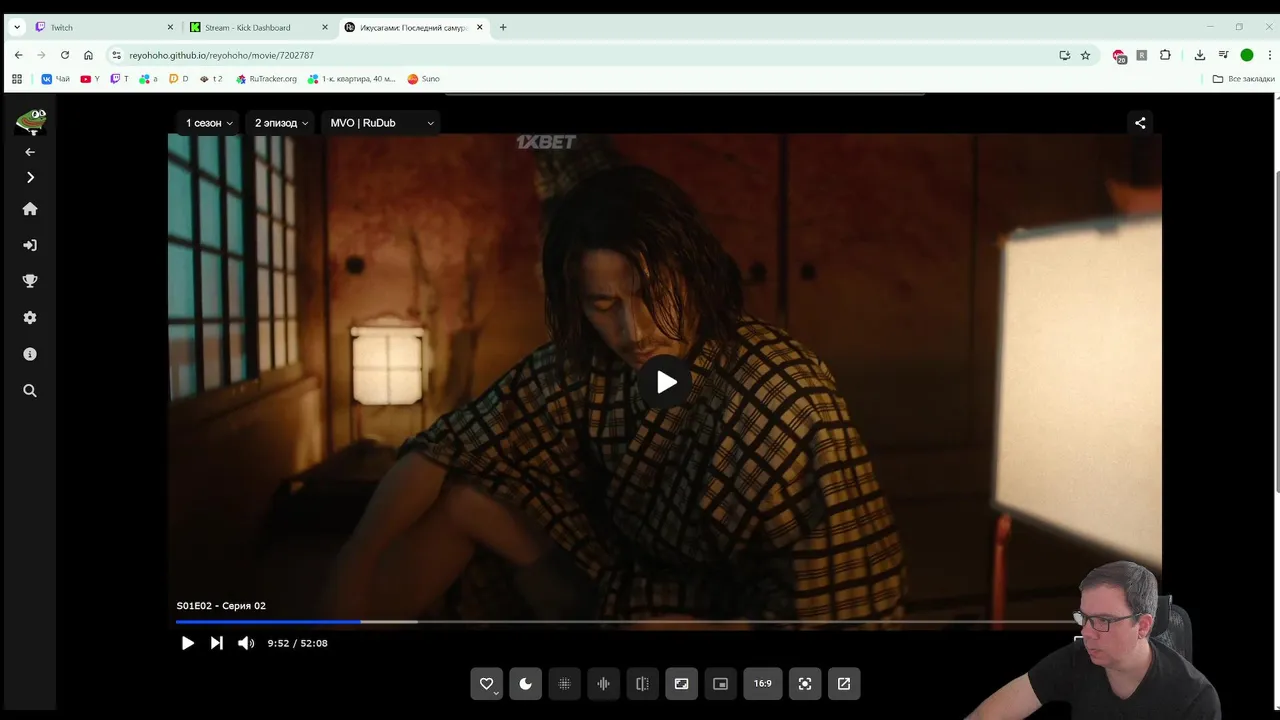Go back with sidebar left arrow
This screenshot has height=720, width=1280.
(30, 152)
